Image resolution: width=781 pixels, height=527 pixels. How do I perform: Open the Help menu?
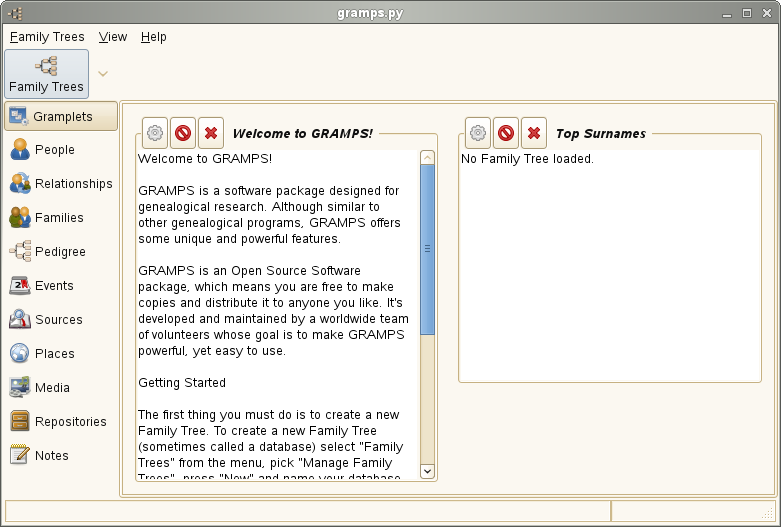153,37
